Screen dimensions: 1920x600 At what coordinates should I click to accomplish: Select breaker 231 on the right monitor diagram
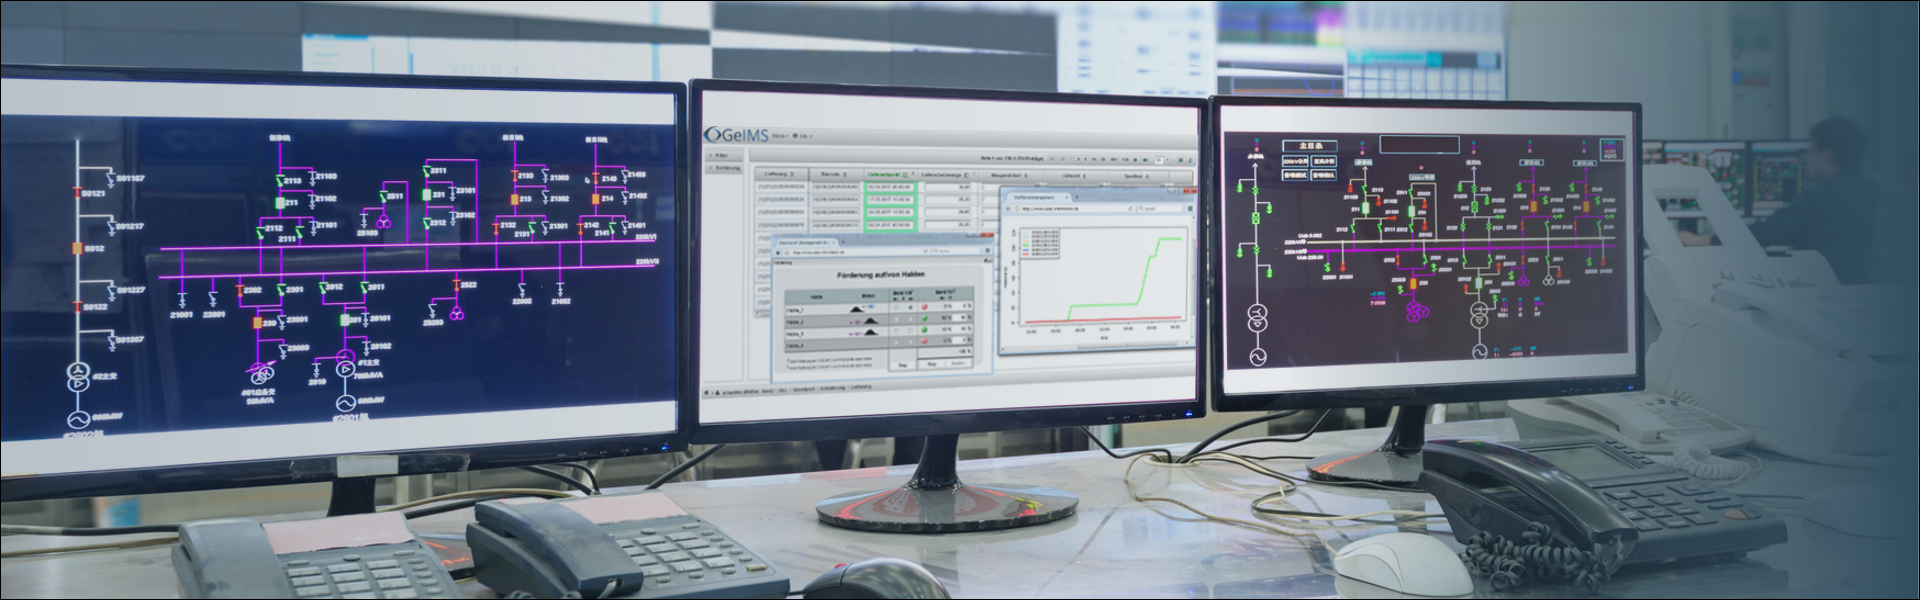click(1412, 211)
